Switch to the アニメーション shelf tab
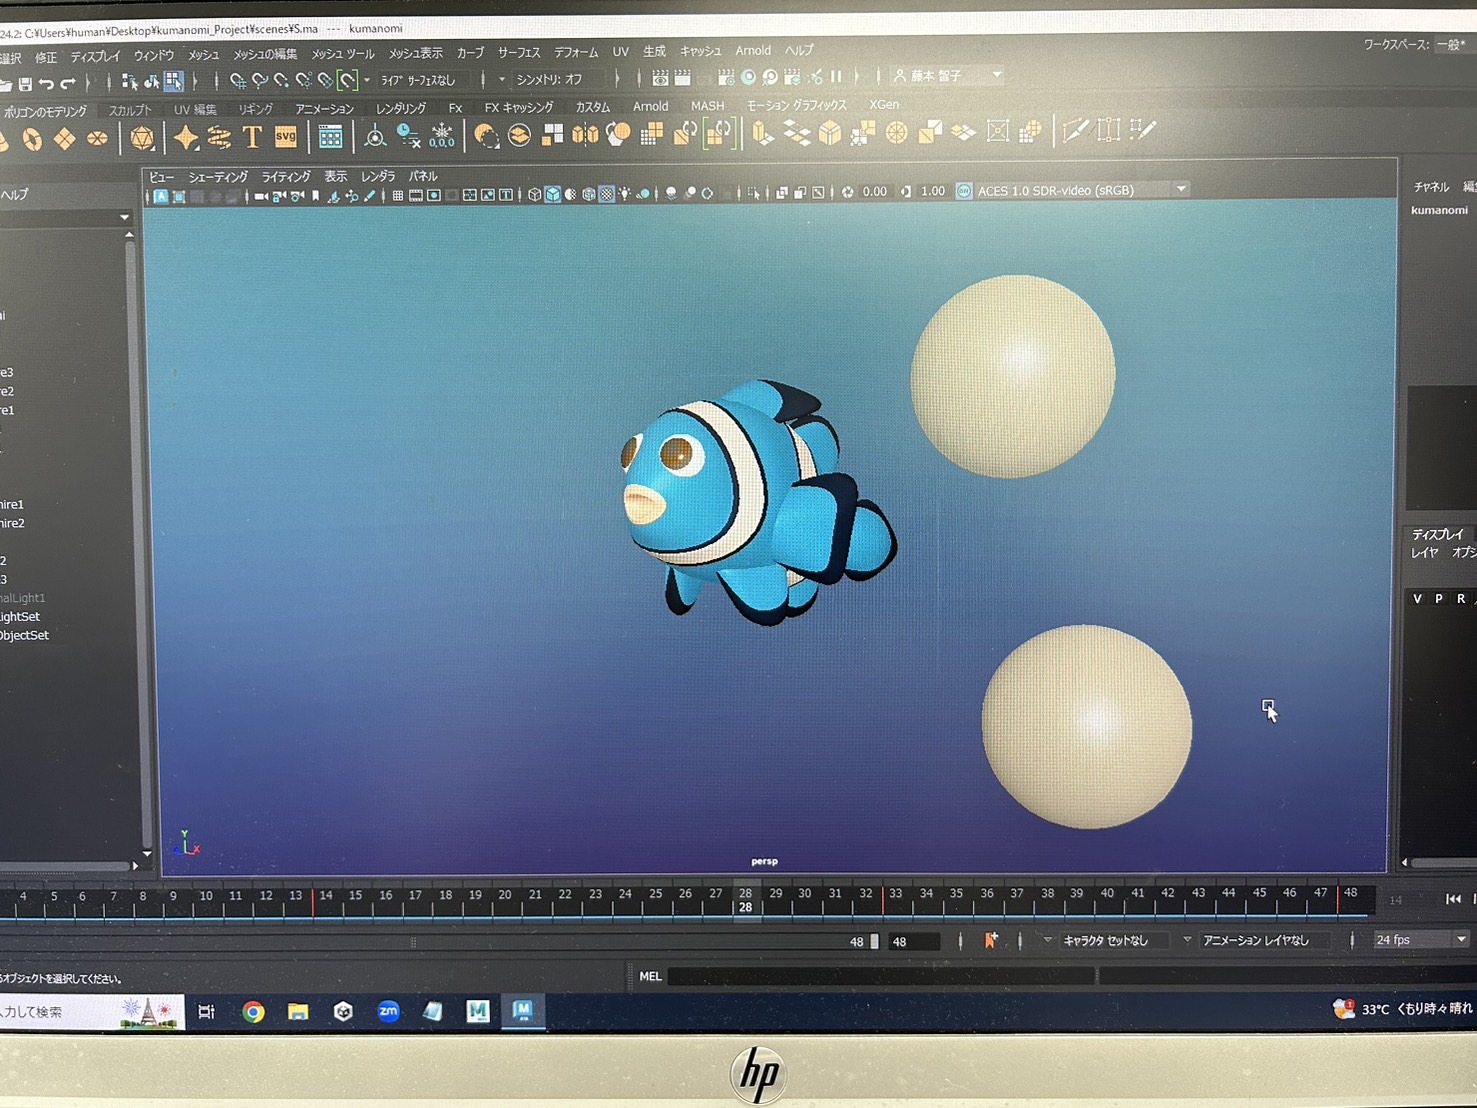The width and height of the screenshot is (1477, 1108). tap(325, 108)
